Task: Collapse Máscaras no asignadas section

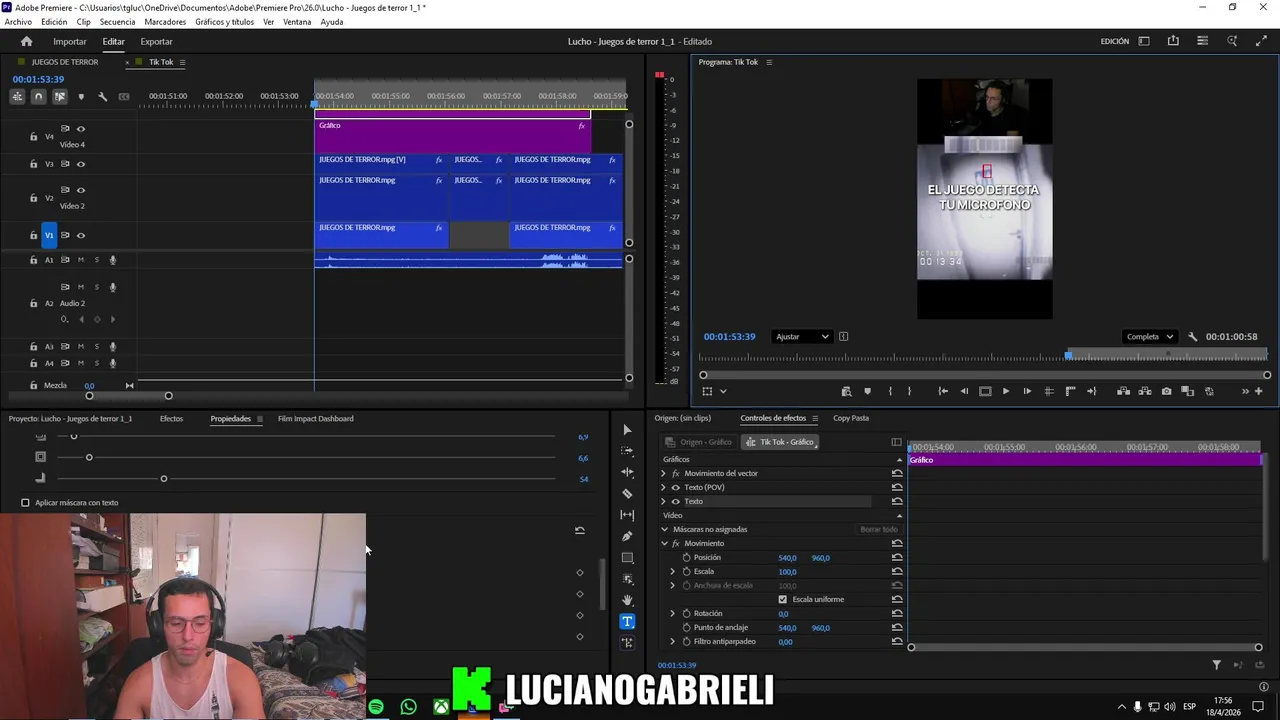Action: (664, 529)
